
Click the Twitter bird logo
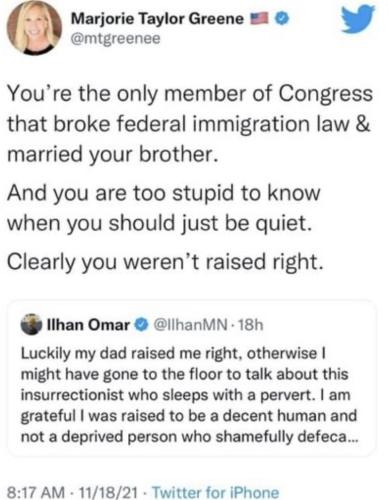click(358, 19)
